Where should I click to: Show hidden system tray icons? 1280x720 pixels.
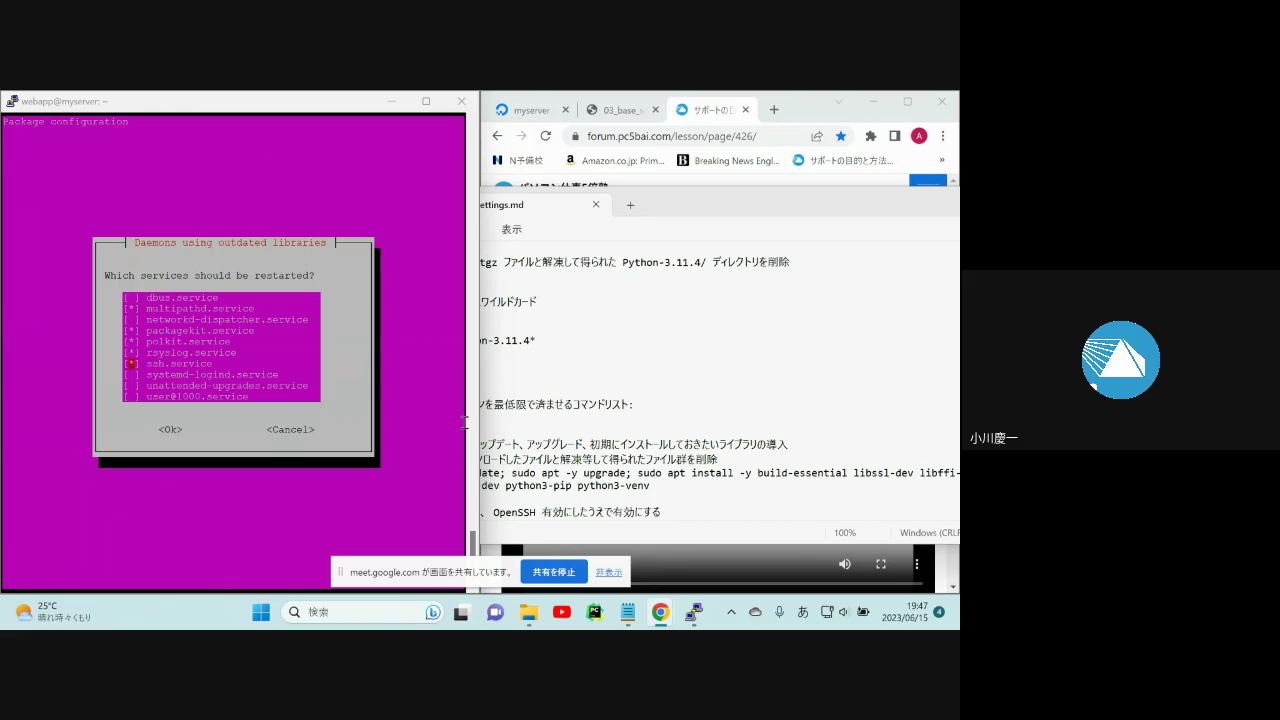click(x=731, y=612)
